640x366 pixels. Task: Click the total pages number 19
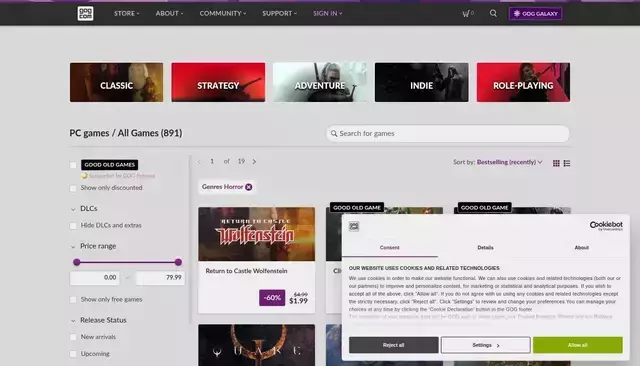tap(241, 162)
